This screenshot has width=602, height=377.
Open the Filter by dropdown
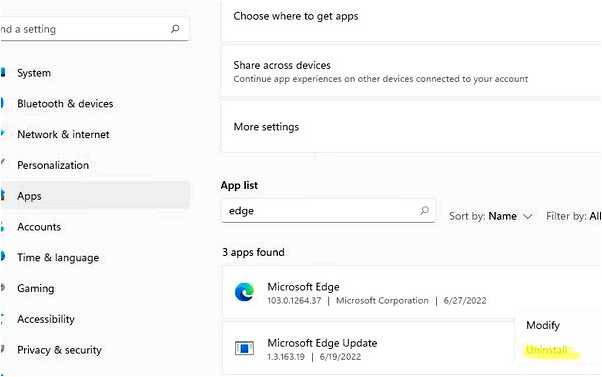574,216
